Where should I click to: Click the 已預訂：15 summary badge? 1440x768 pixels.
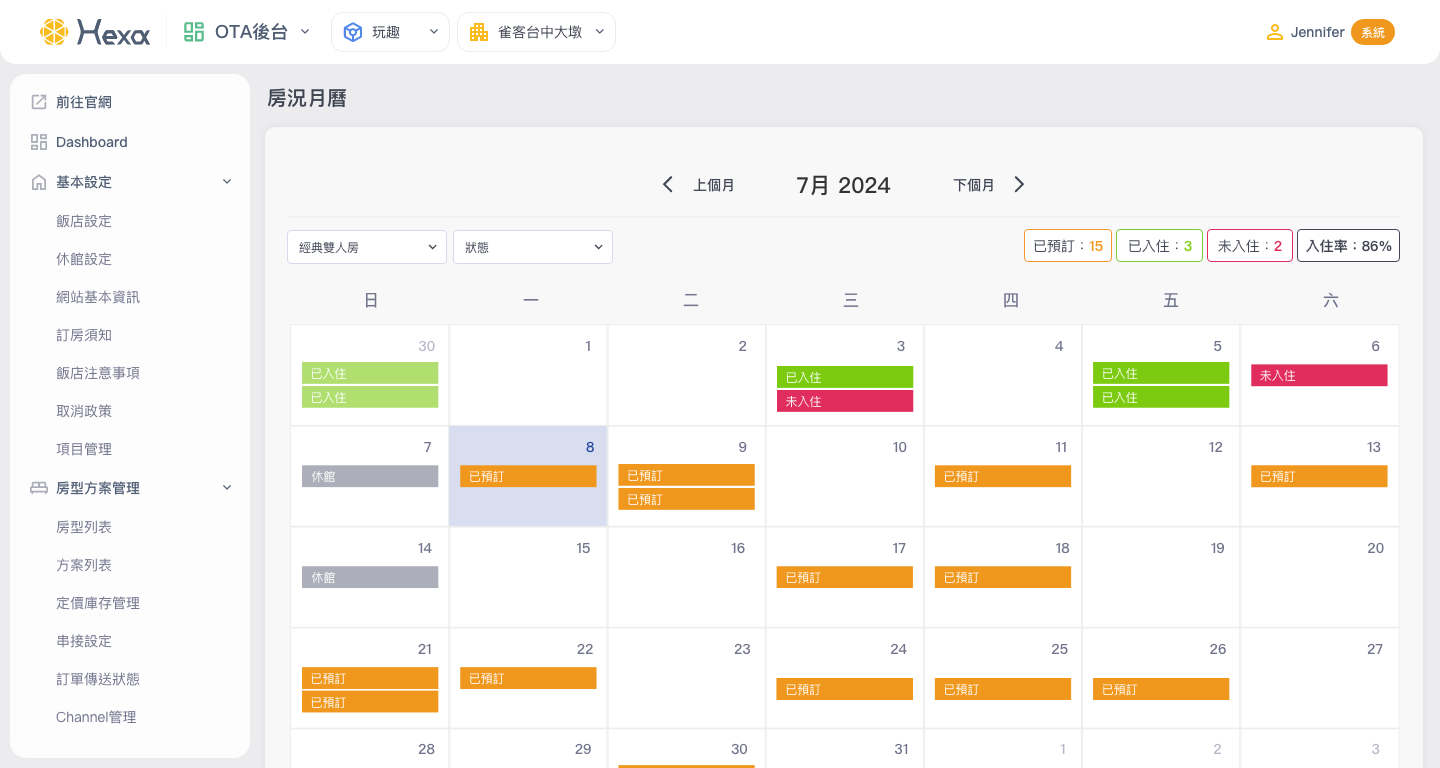[x=1067, y=246]
